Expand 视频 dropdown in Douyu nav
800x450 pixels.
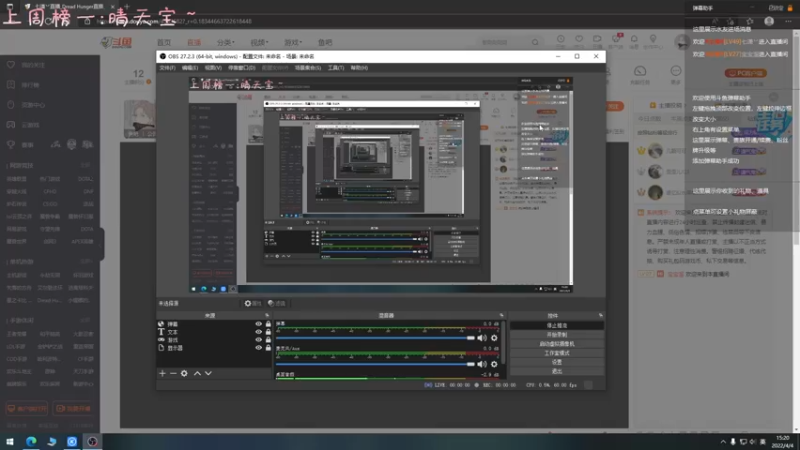tap(259, 42)
